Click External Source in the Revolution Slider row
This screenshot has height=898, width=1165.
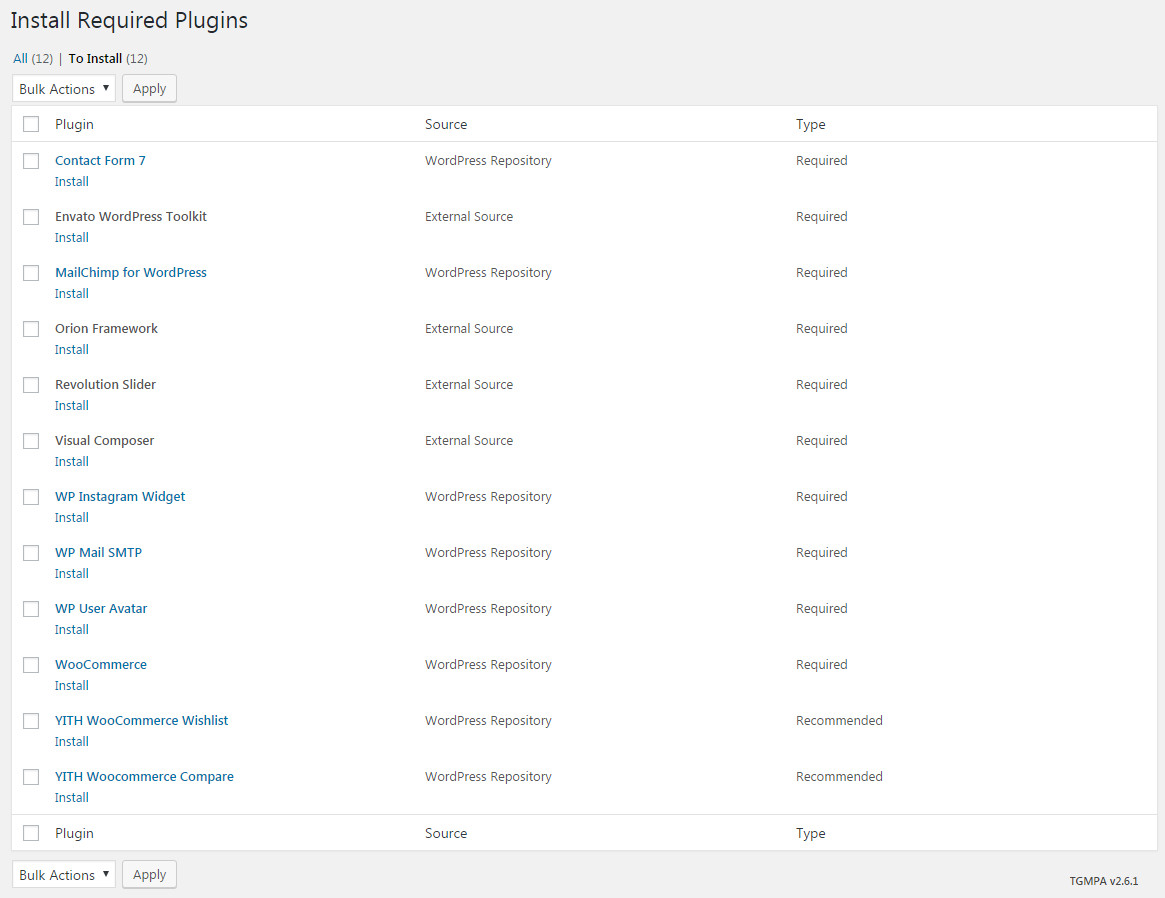point(469,385)
